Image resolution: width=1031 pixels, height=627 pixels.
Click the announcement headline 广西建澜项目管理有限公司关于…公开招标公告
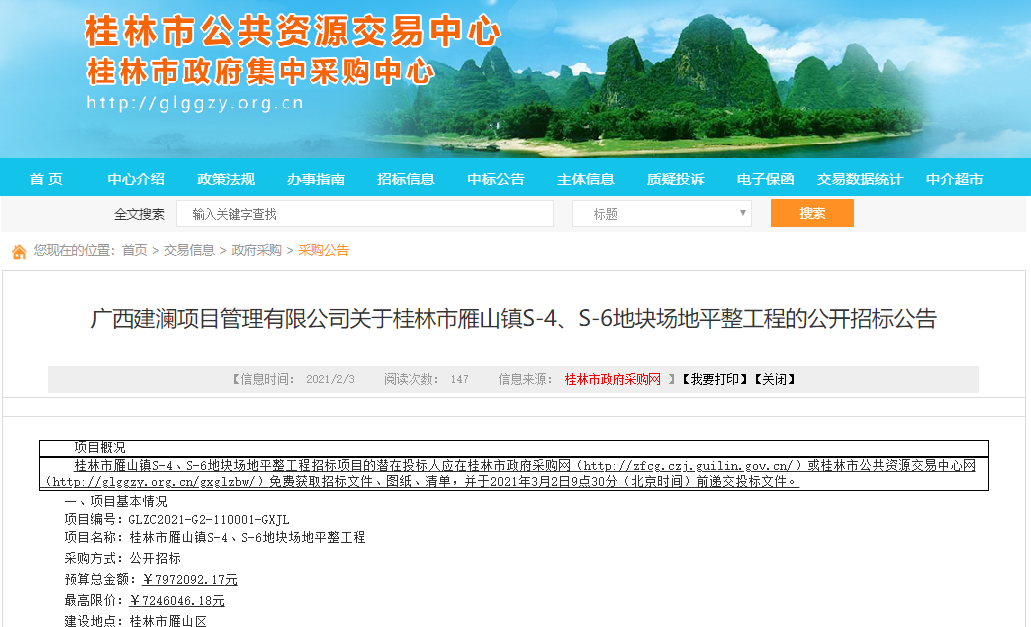[x=514, y=319]
